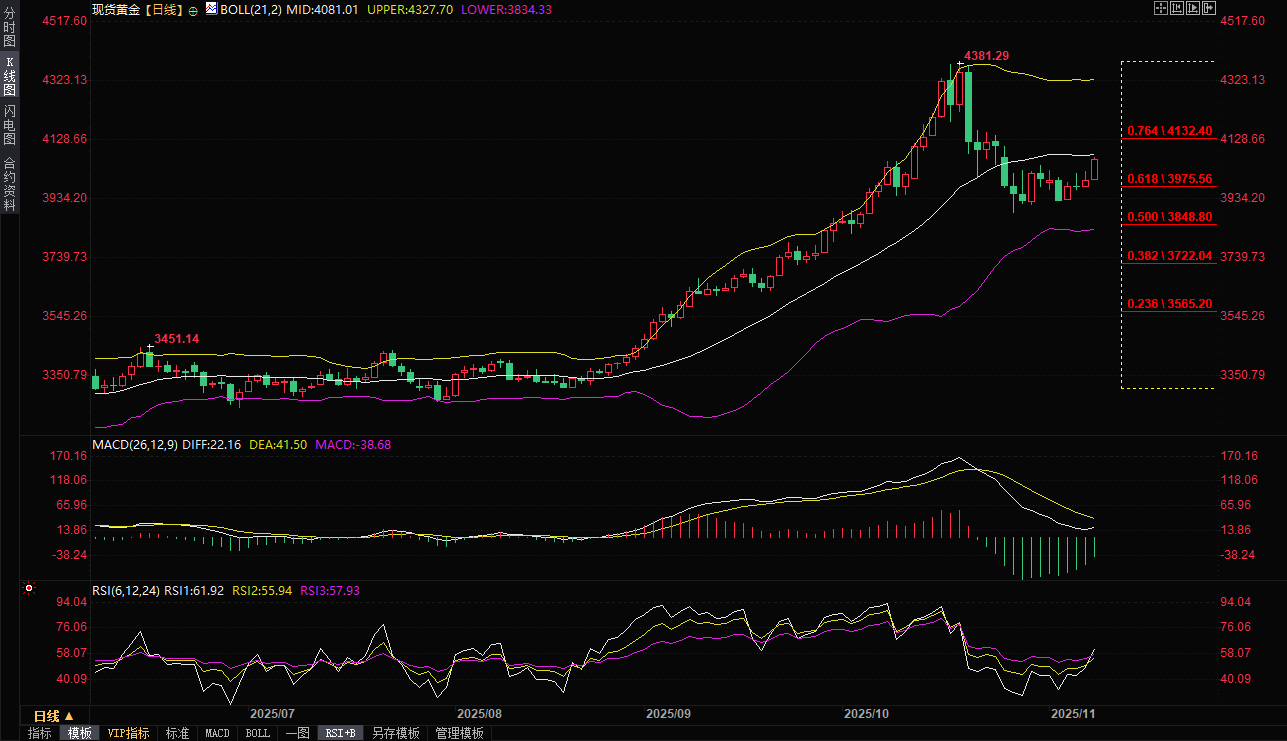Switch to the 分时图 side tab
Viewport: 1287px width, 741px height.
pos(9,27)
